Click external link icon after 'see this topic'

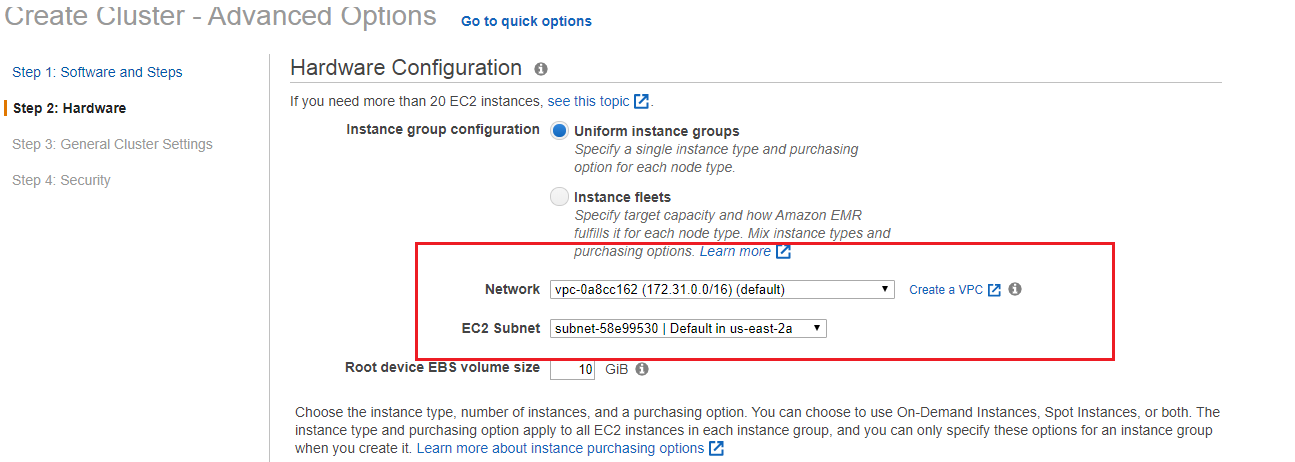tap(642, 101)
